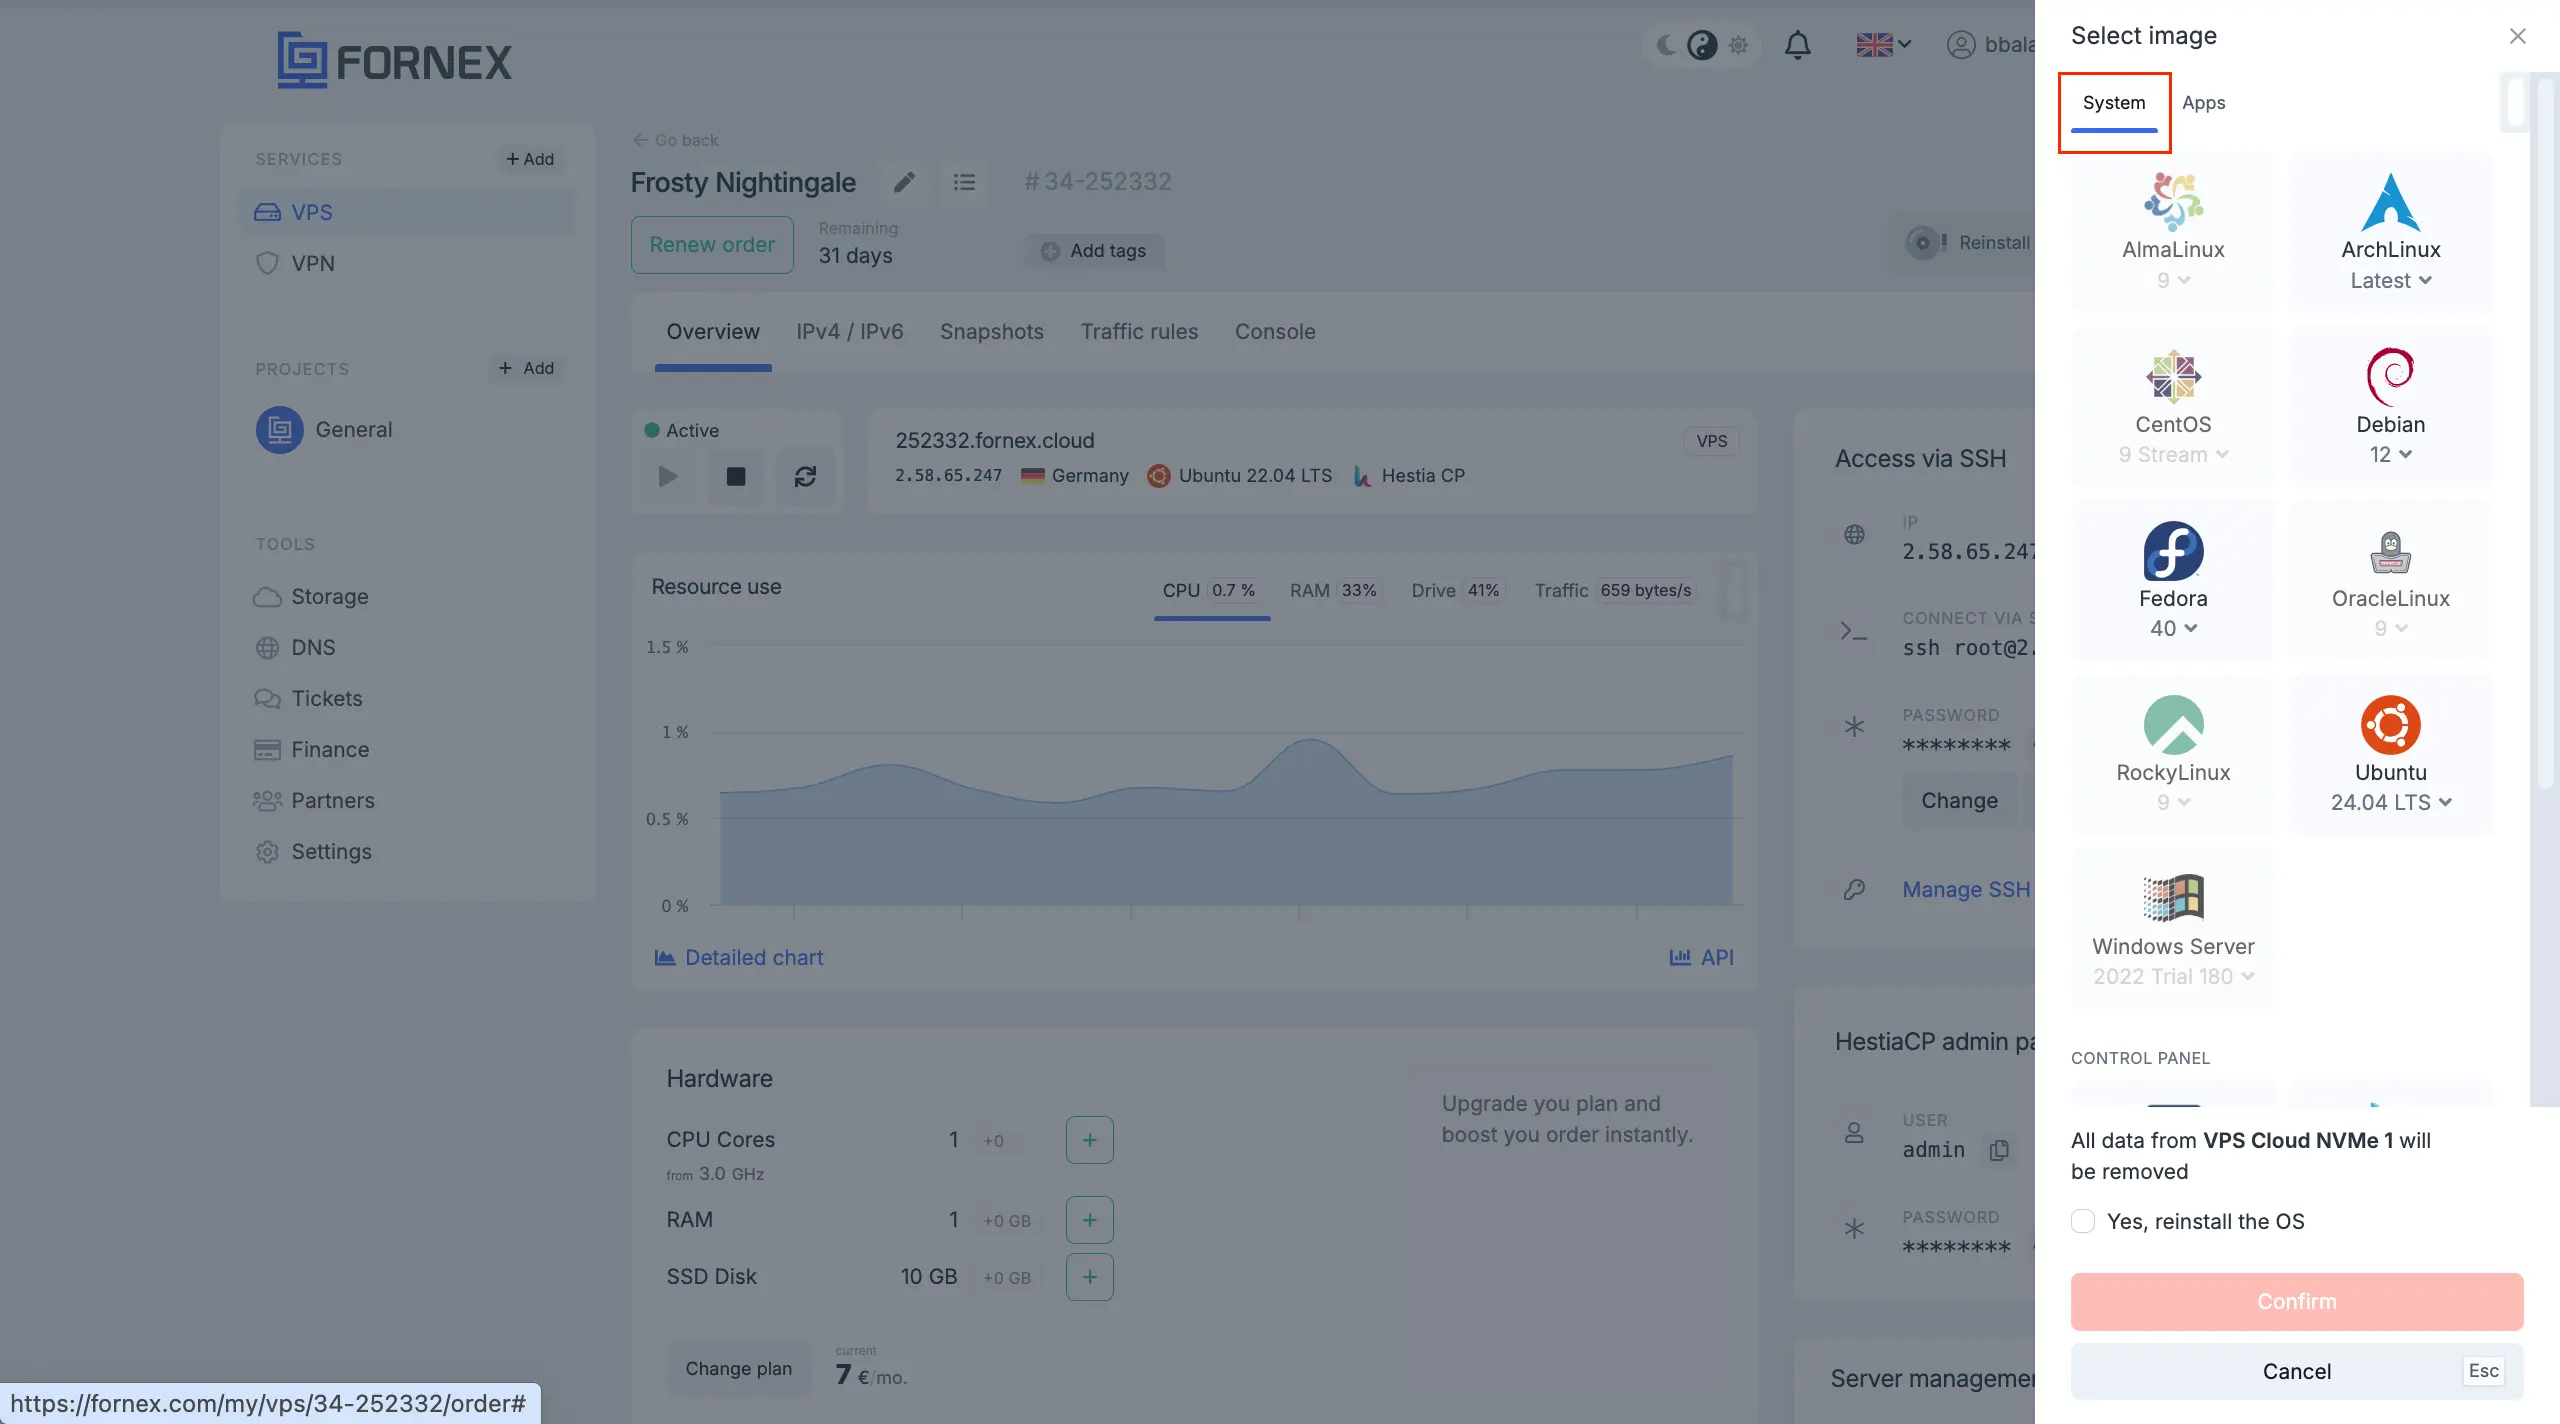
Task: Click Change plan button
Action: (738, 1369)
